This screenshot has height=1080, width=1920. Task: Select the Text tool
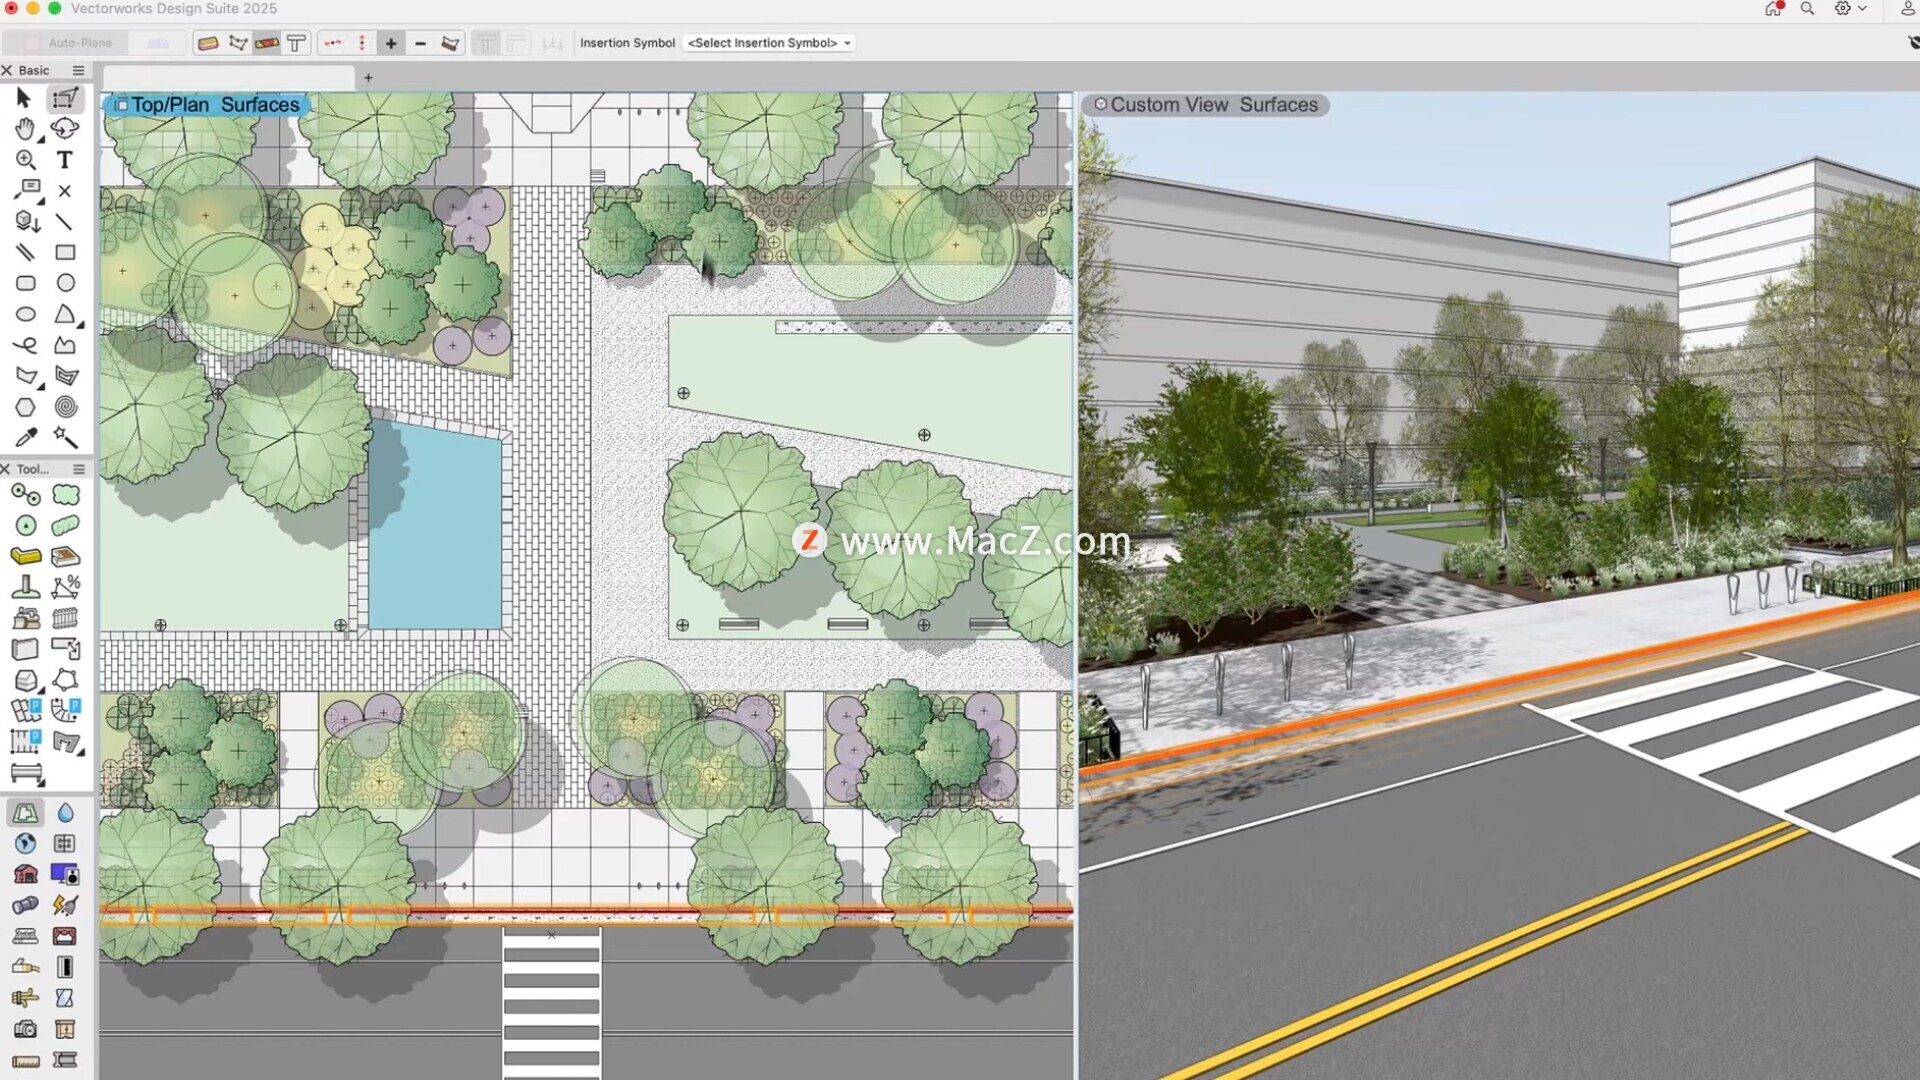pyautogui.click(x=65, y=160)
